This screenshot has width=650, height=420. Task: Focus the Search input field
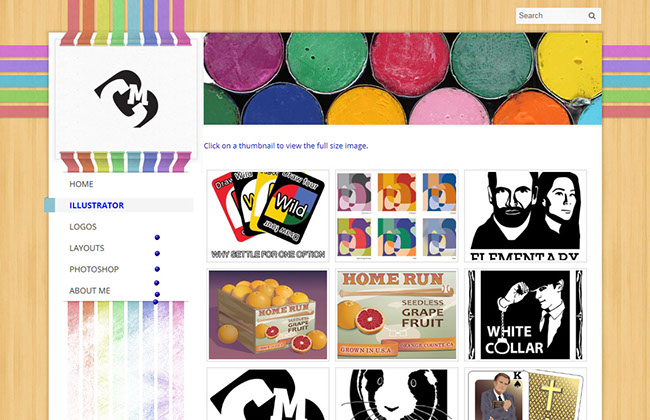[x=551, y=16]
